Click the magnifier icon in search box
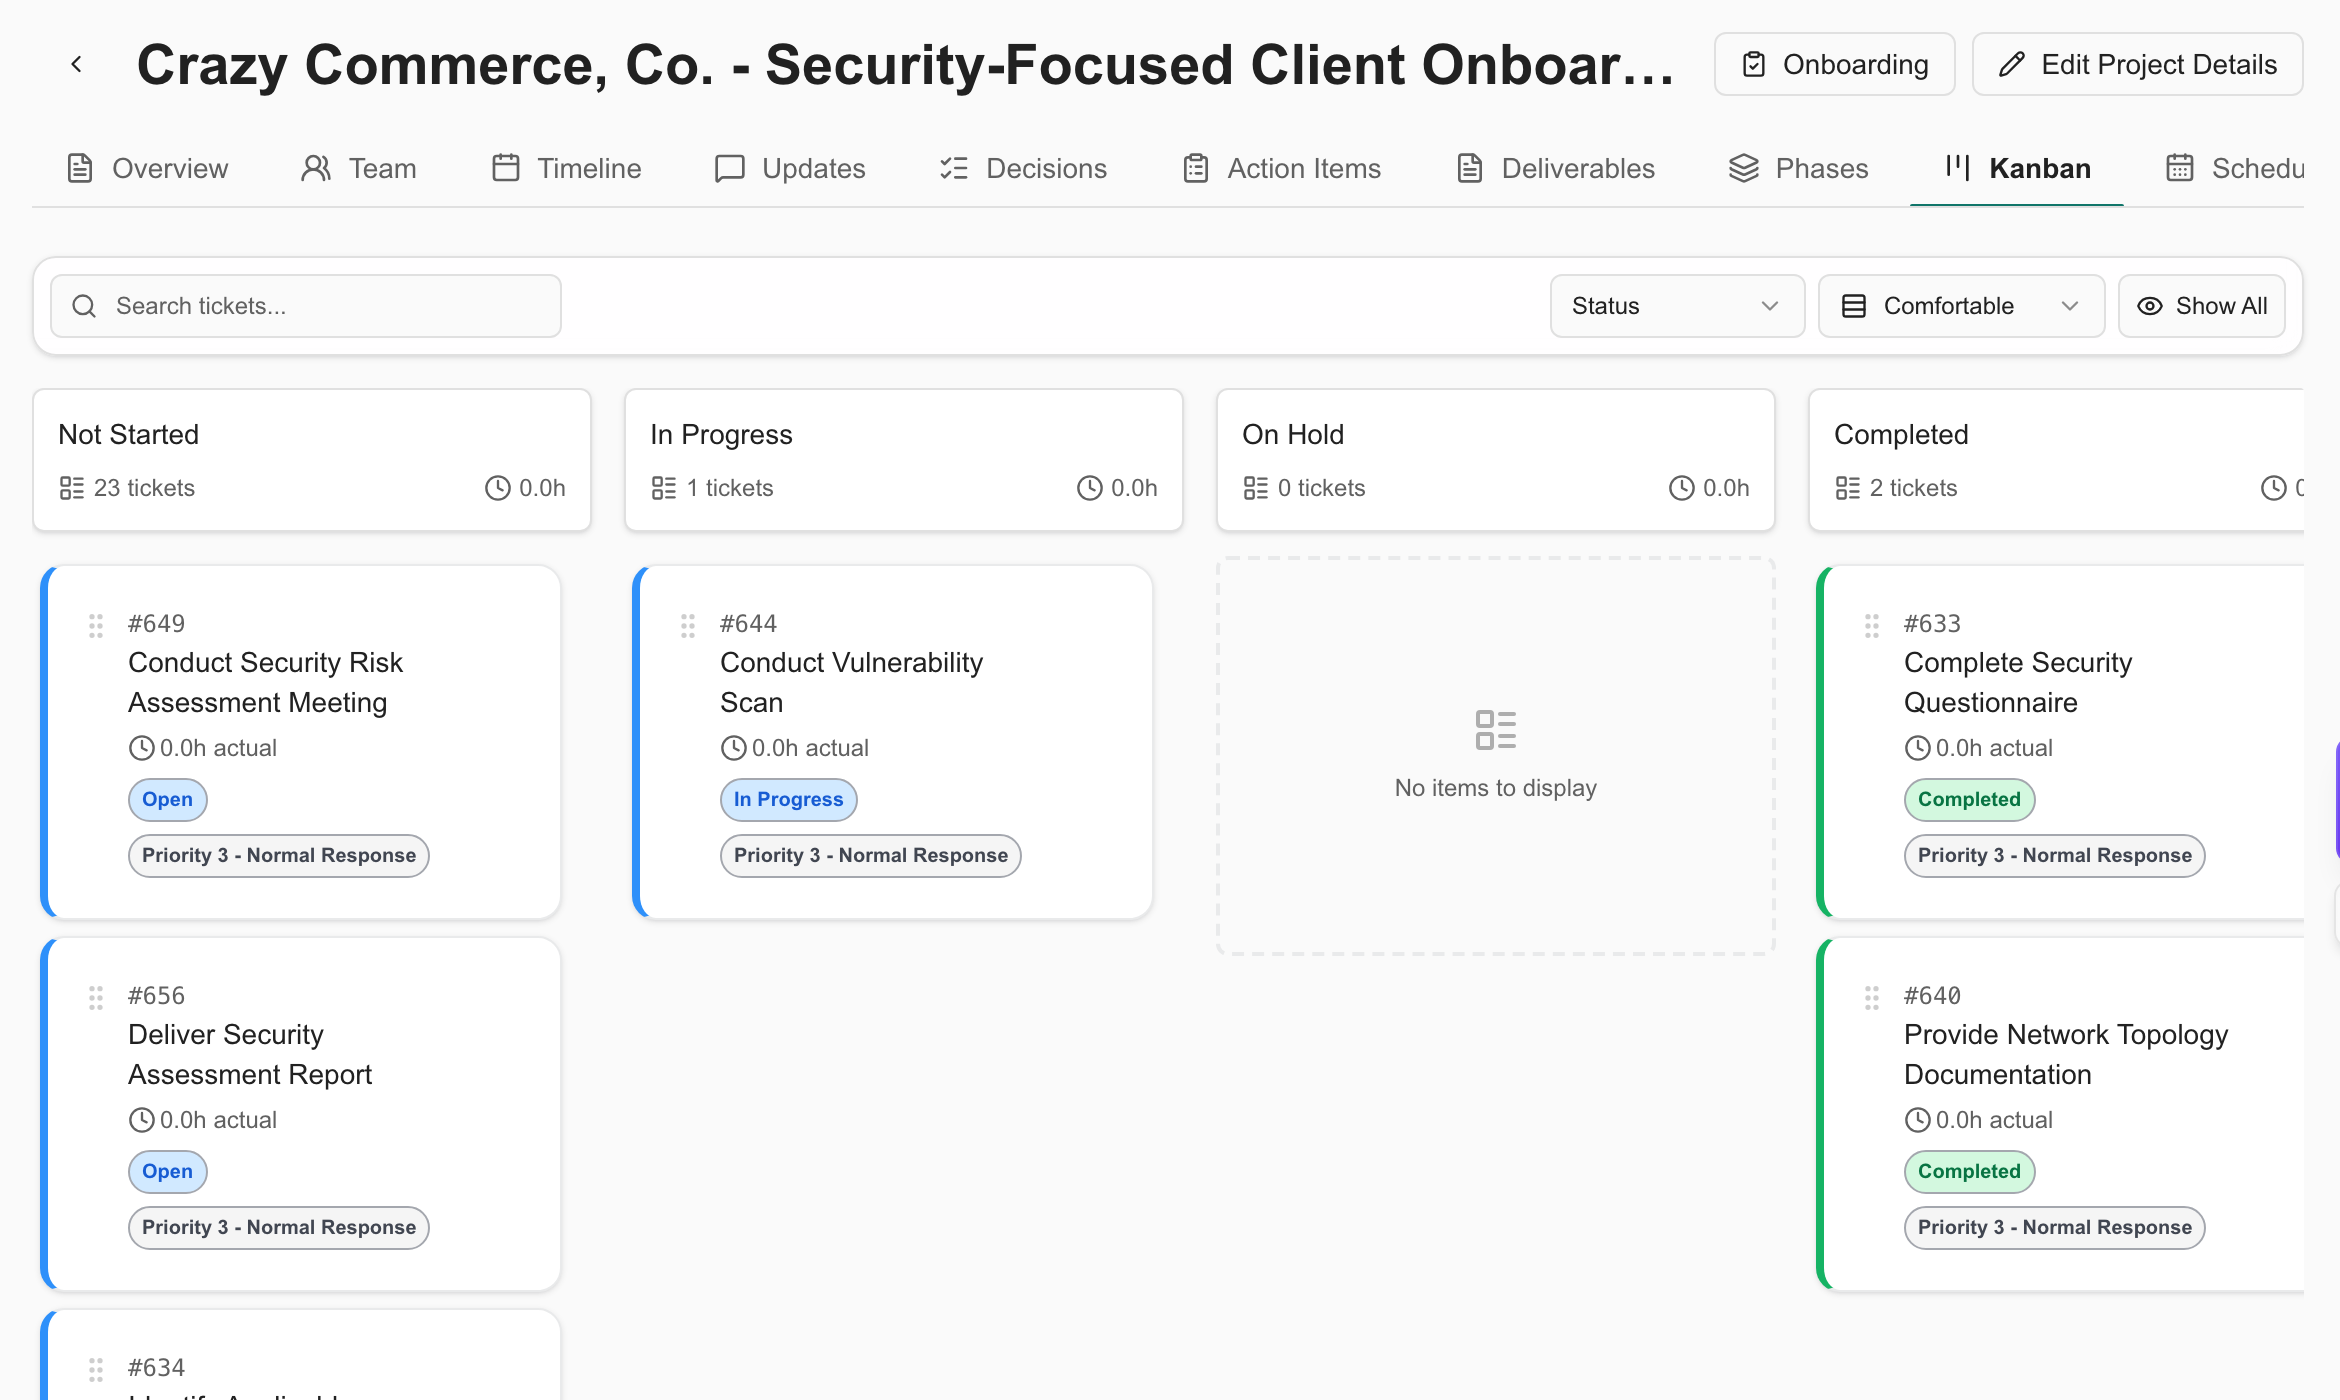The width and height of the screenshot is (2340, 1400). [85, 306]
